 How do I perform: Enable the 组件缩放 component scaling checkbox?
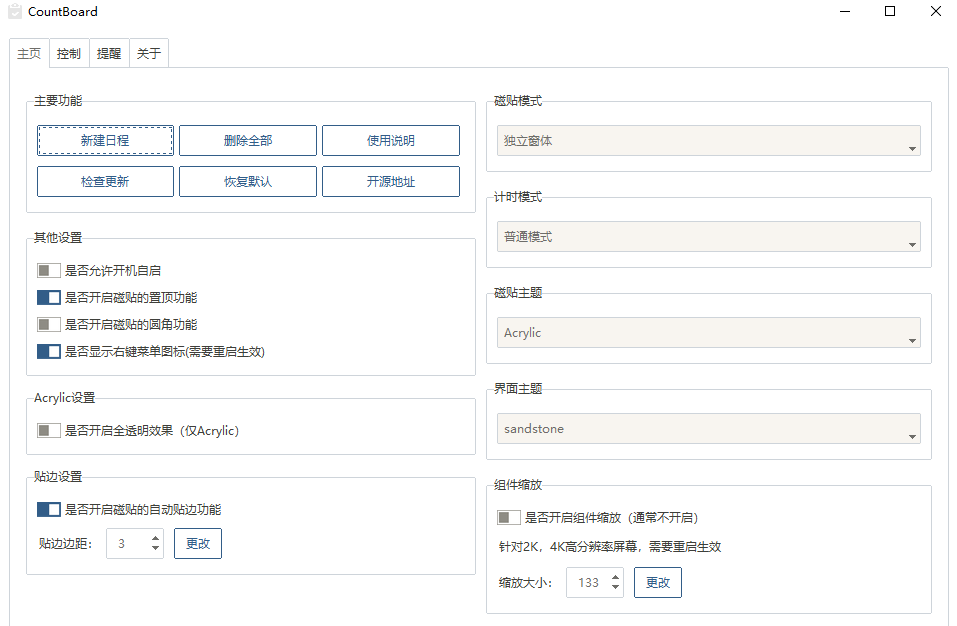coord(507,517)
